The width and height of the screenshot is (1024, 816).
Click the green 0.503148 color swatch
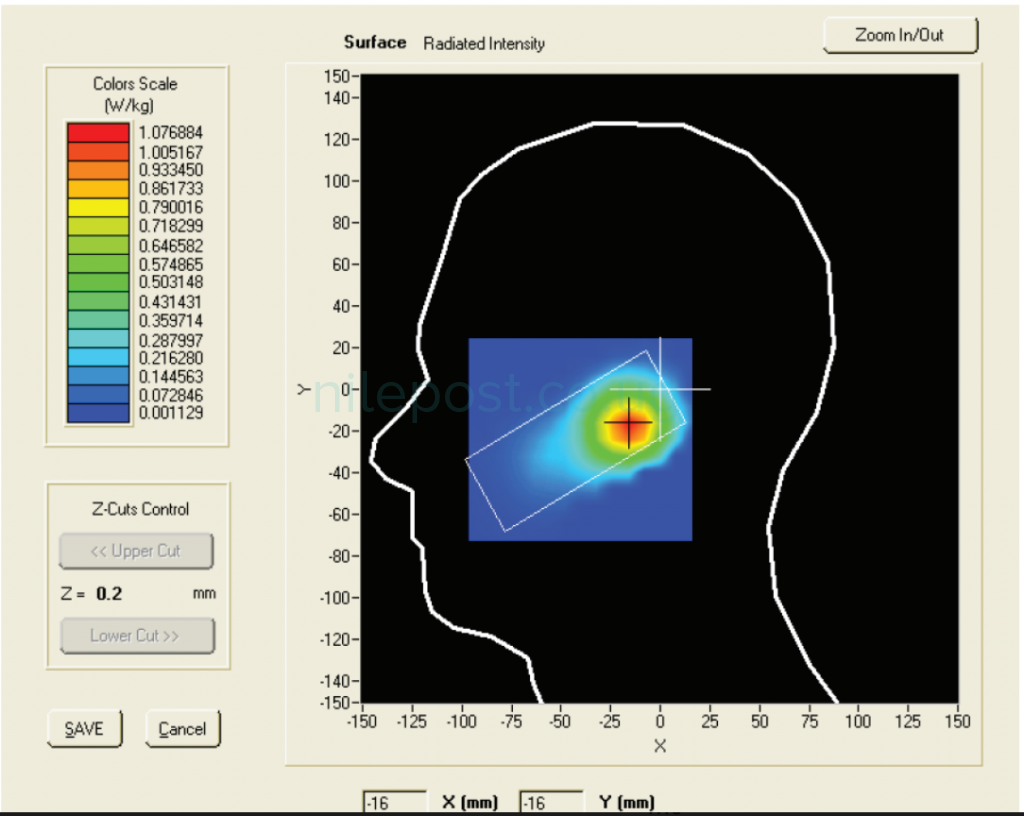point(98,282)
